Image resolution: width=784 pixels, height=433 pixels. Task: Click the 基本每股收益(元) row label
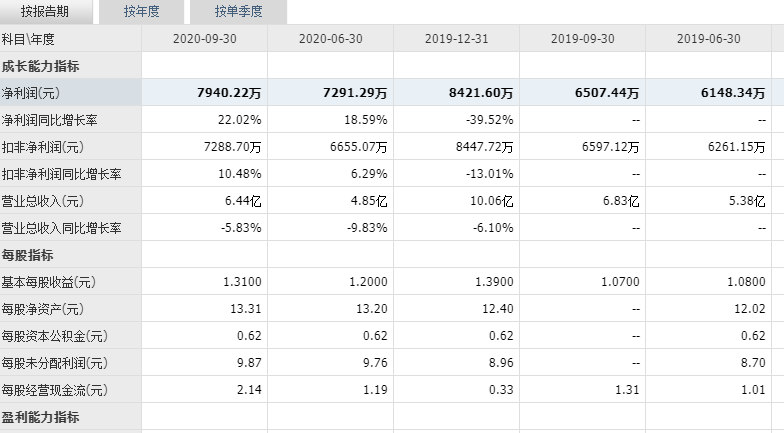tap(48, 282)
